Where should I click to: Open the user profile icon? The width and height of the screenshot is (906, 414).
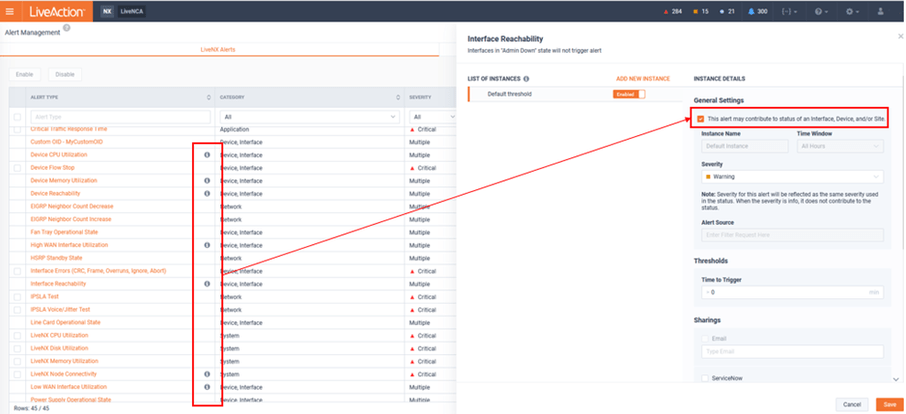(x=881, y=12)
